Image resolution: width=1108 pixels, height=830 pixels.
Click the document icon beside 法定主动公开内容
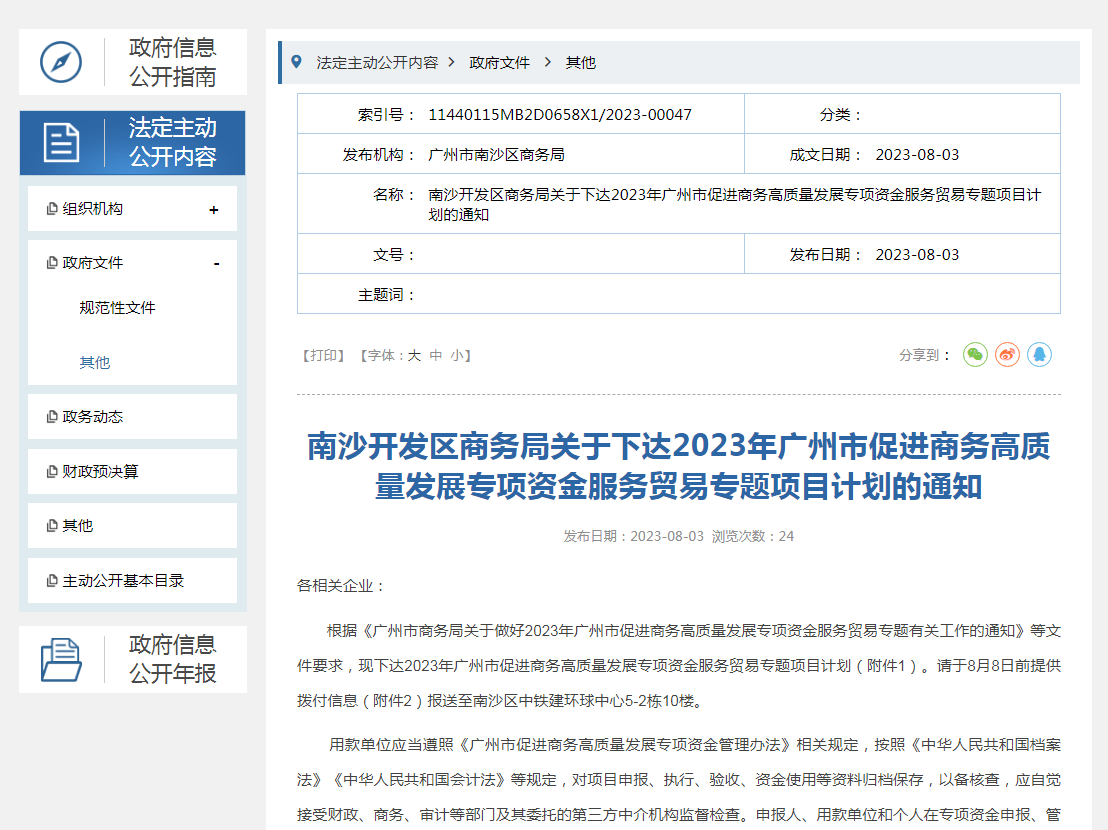pos(61,143)
